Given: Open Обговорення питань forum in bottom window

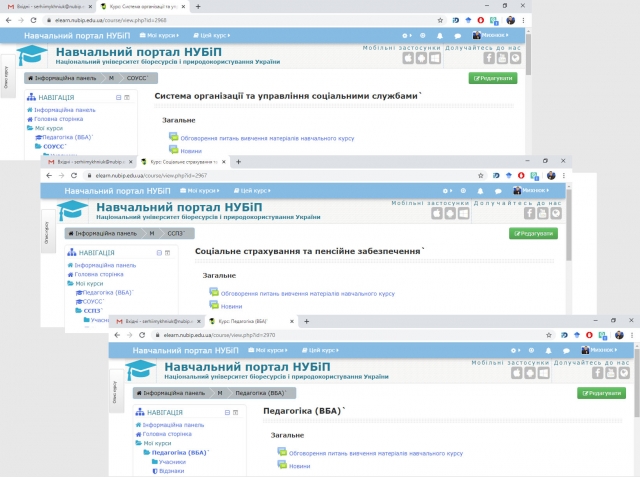Looking at the screenshot, I should tap(376, 453).
